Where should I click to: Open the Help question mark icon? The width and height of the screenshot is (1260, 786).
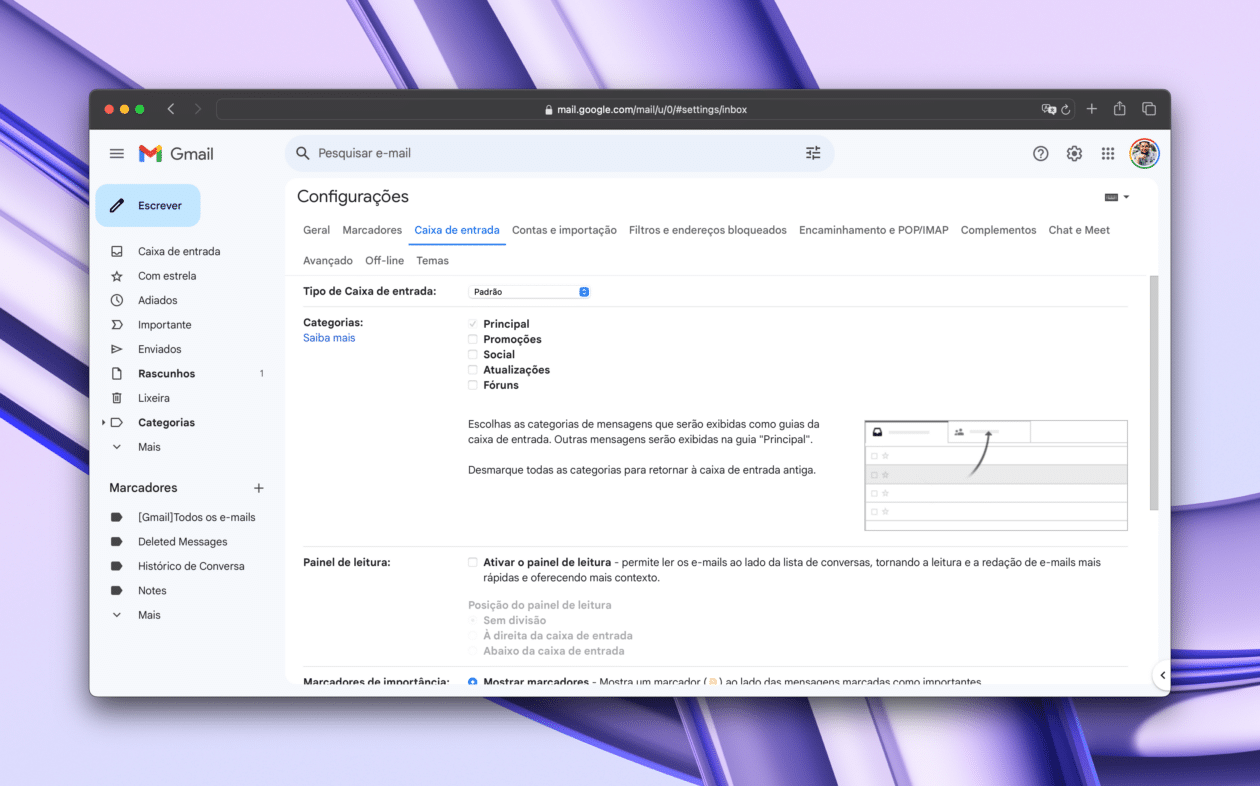point(1041,154)
